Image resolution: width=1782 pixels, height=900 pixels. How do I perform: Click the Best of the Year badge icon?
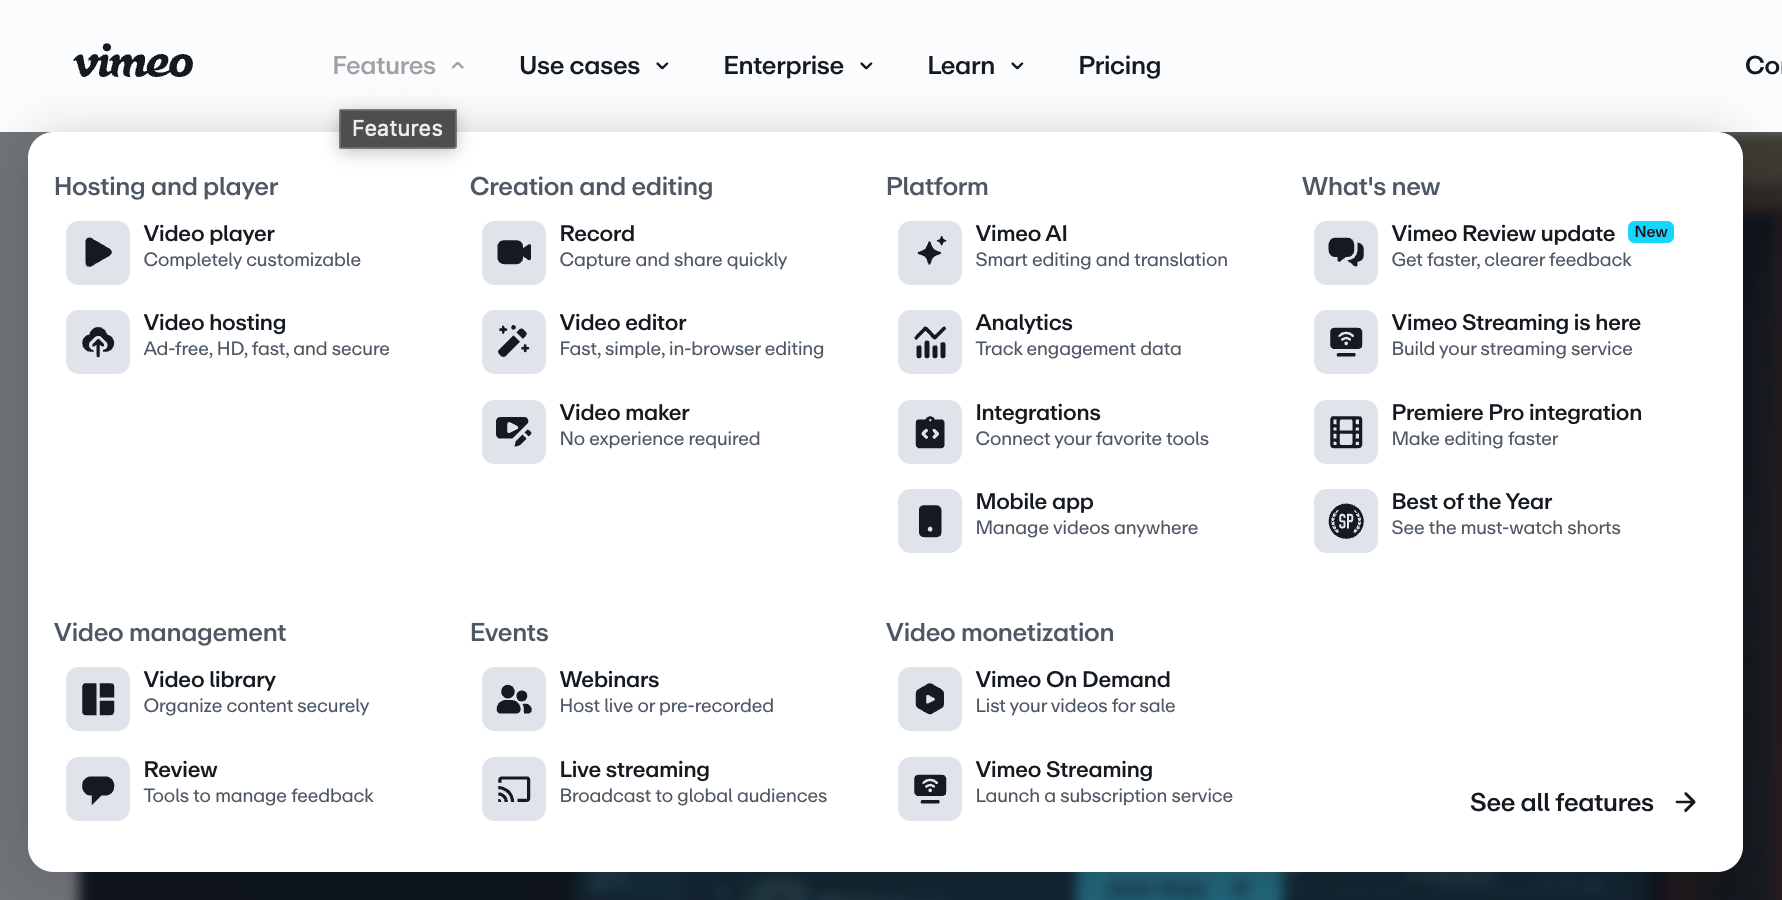(1346, 521)
